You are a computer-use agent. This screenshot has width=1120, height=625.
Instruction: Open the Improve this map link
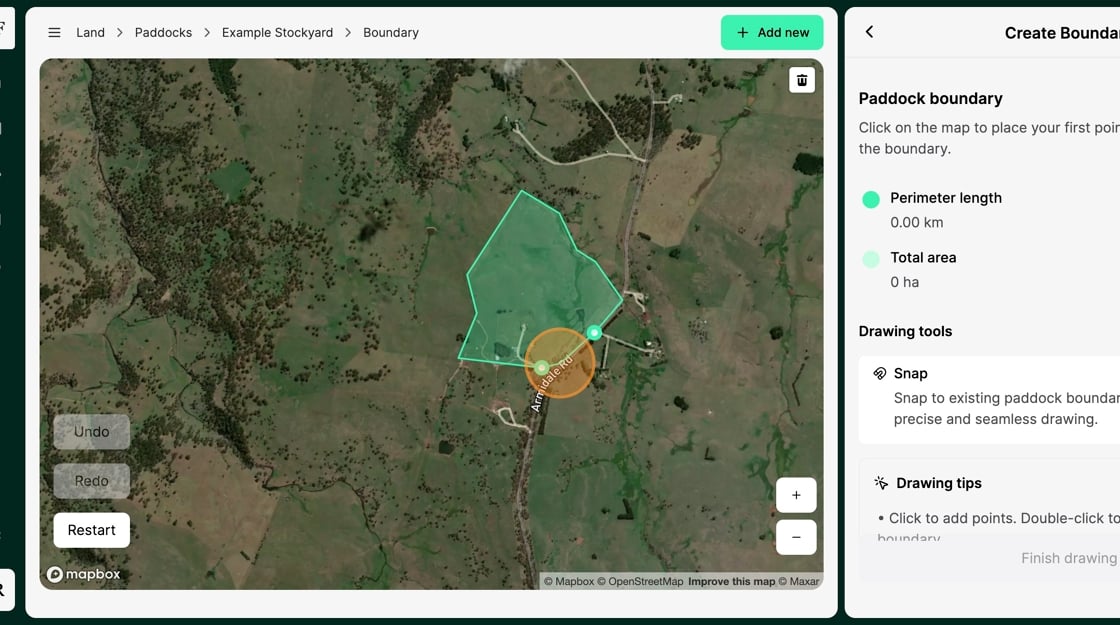click(731, 581)
